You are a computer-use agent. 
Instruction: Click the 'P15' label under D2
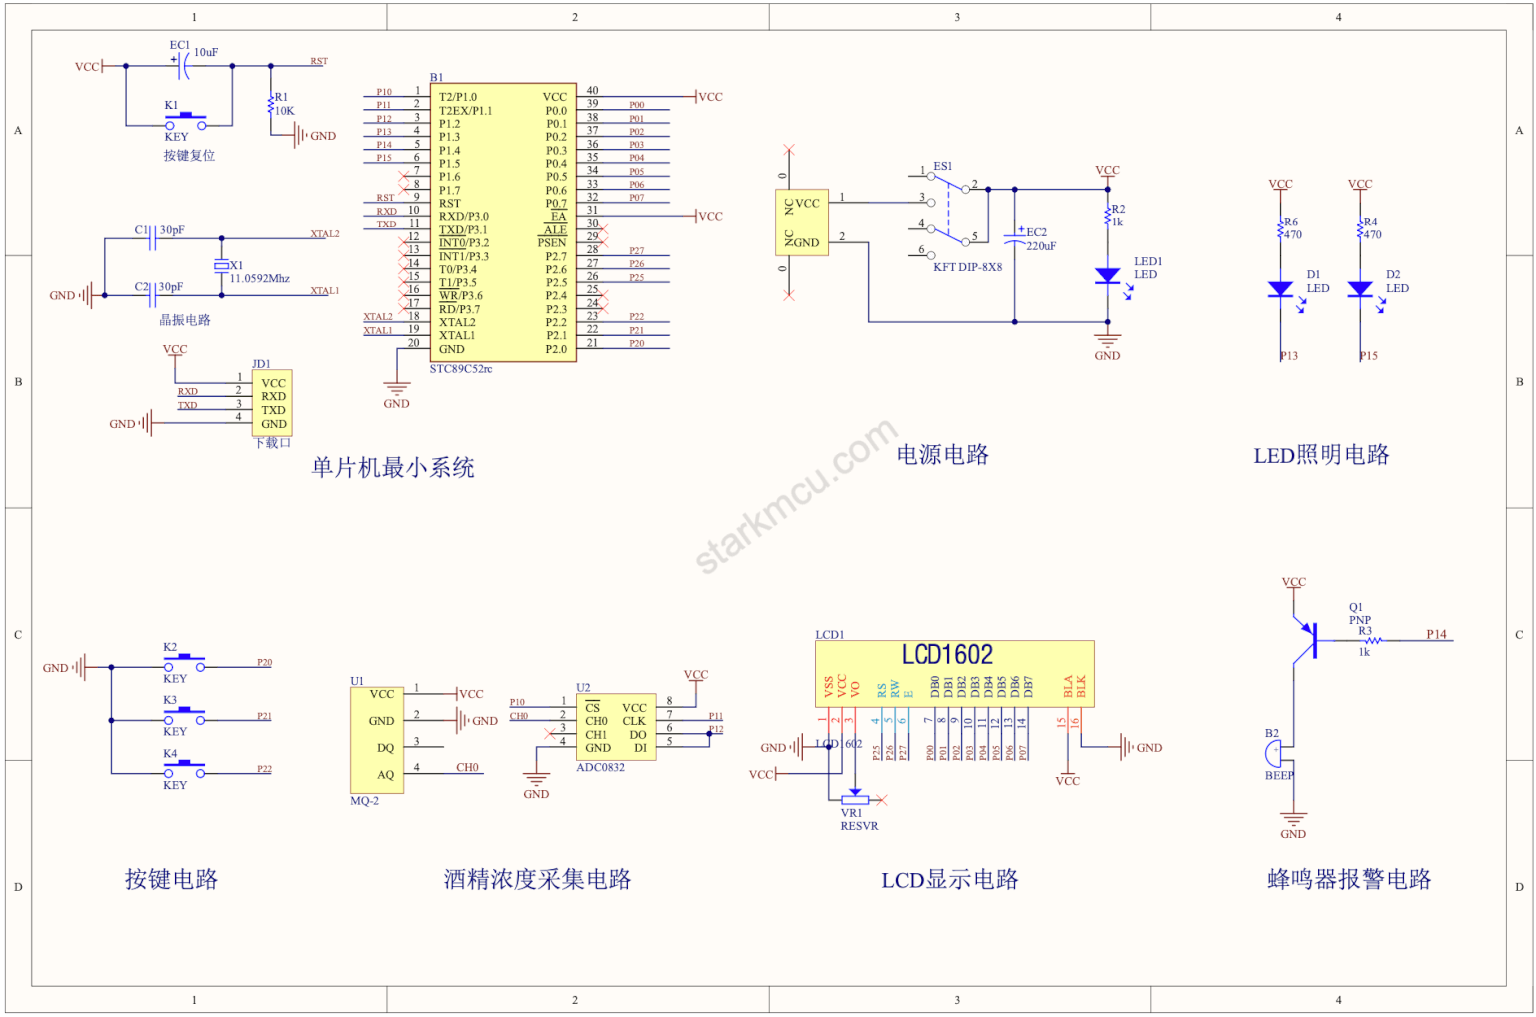click(1369, 356)
